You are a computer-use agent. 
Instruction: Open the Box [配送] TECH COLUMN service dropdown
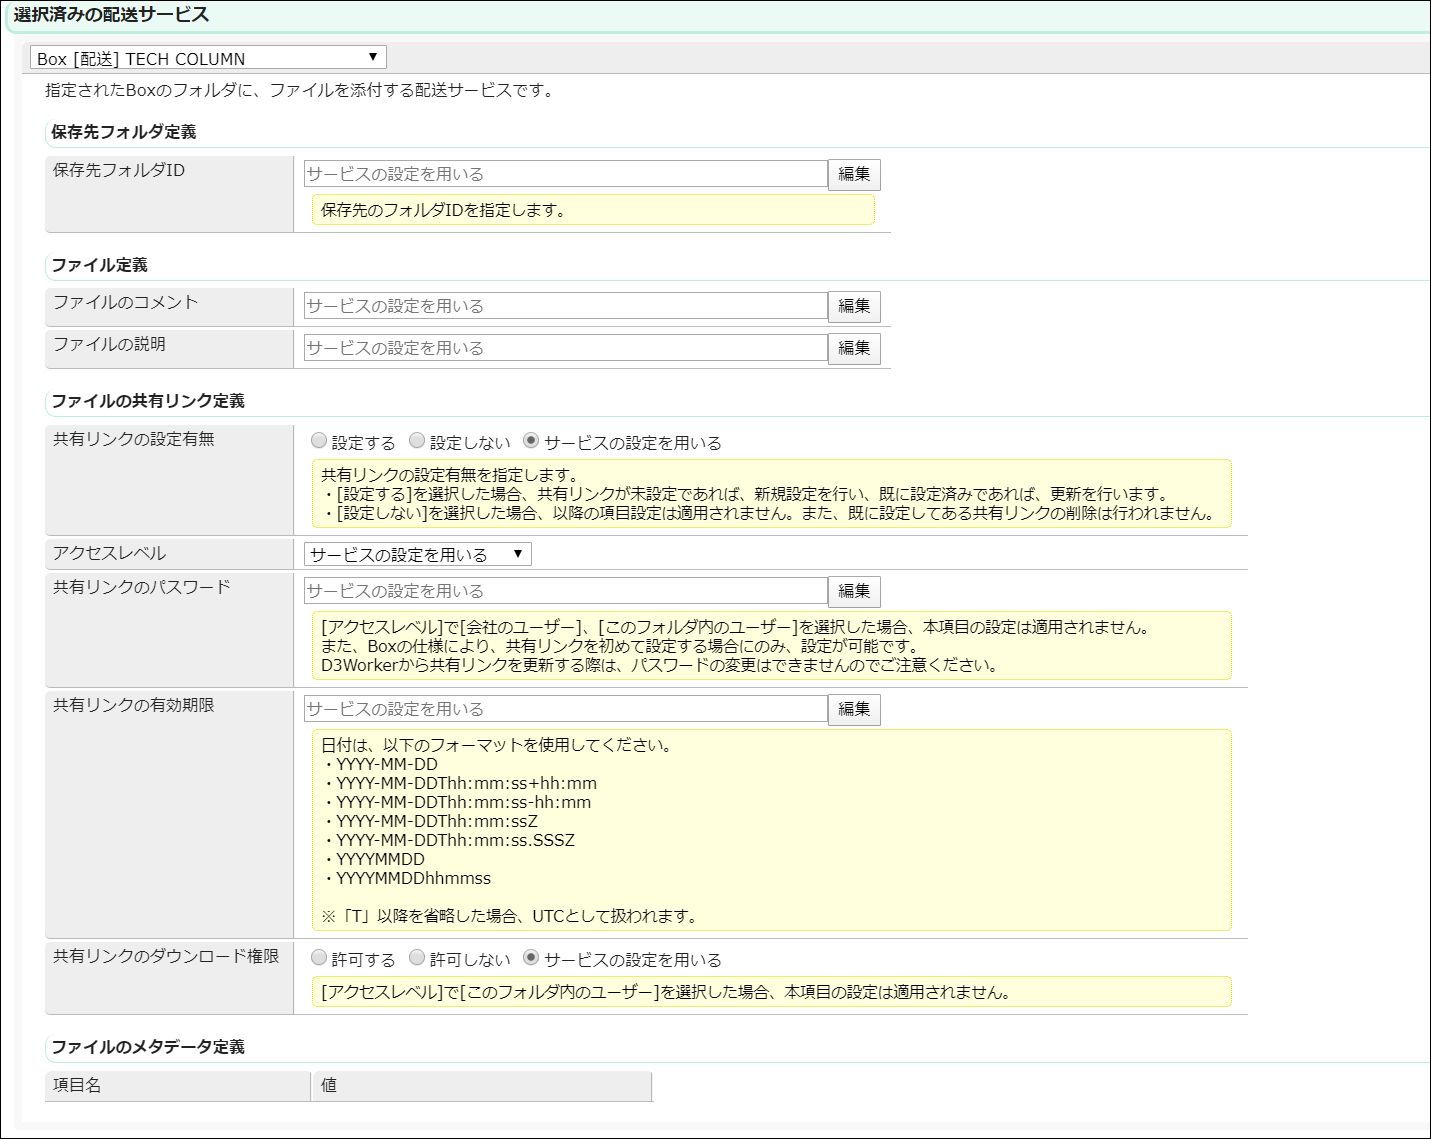208,58
